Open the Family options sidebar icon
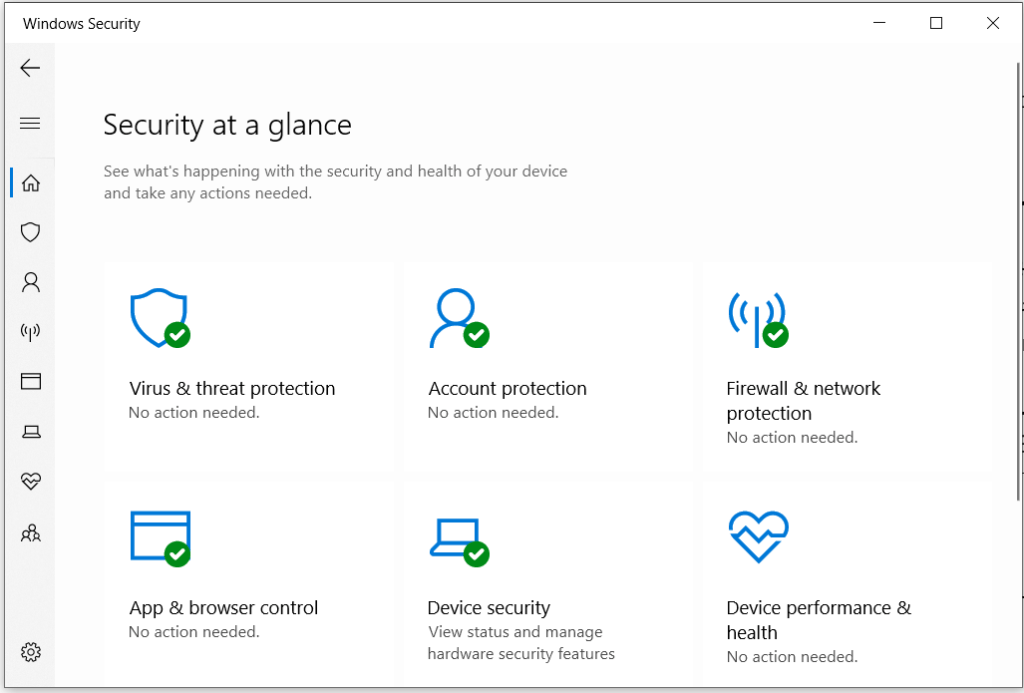The width and height of the screenshot is (1024, 693). (x=30, y=532)
